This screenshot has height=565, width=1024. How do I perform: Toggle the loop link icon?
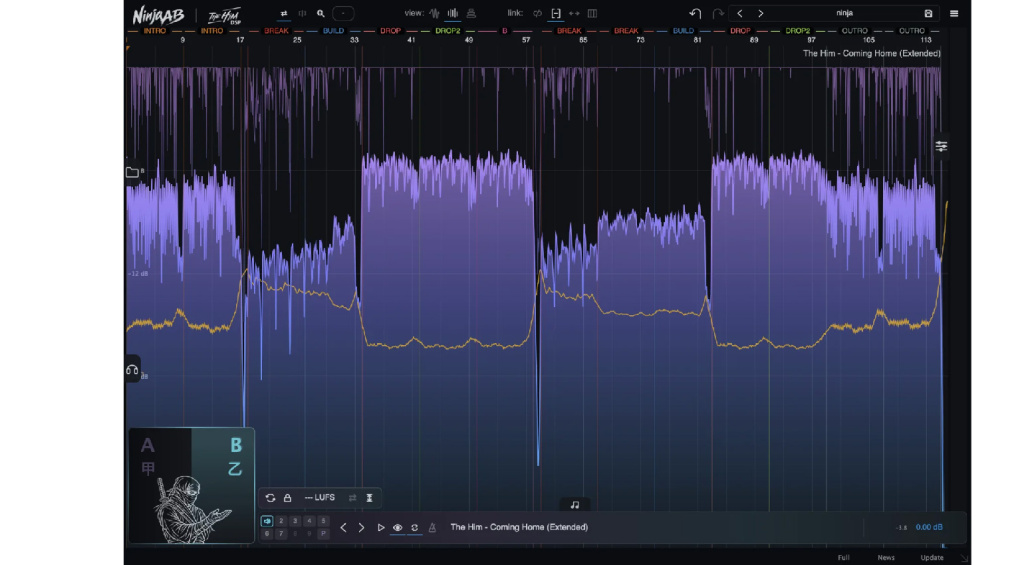click(537, 13)
